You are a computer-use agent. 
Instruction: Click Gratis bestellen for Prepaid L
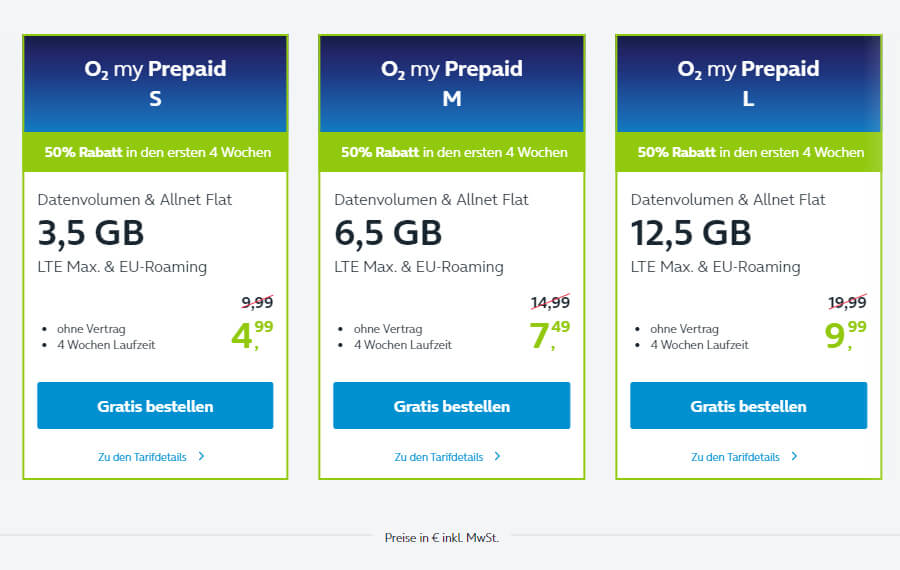coord(748,406)
